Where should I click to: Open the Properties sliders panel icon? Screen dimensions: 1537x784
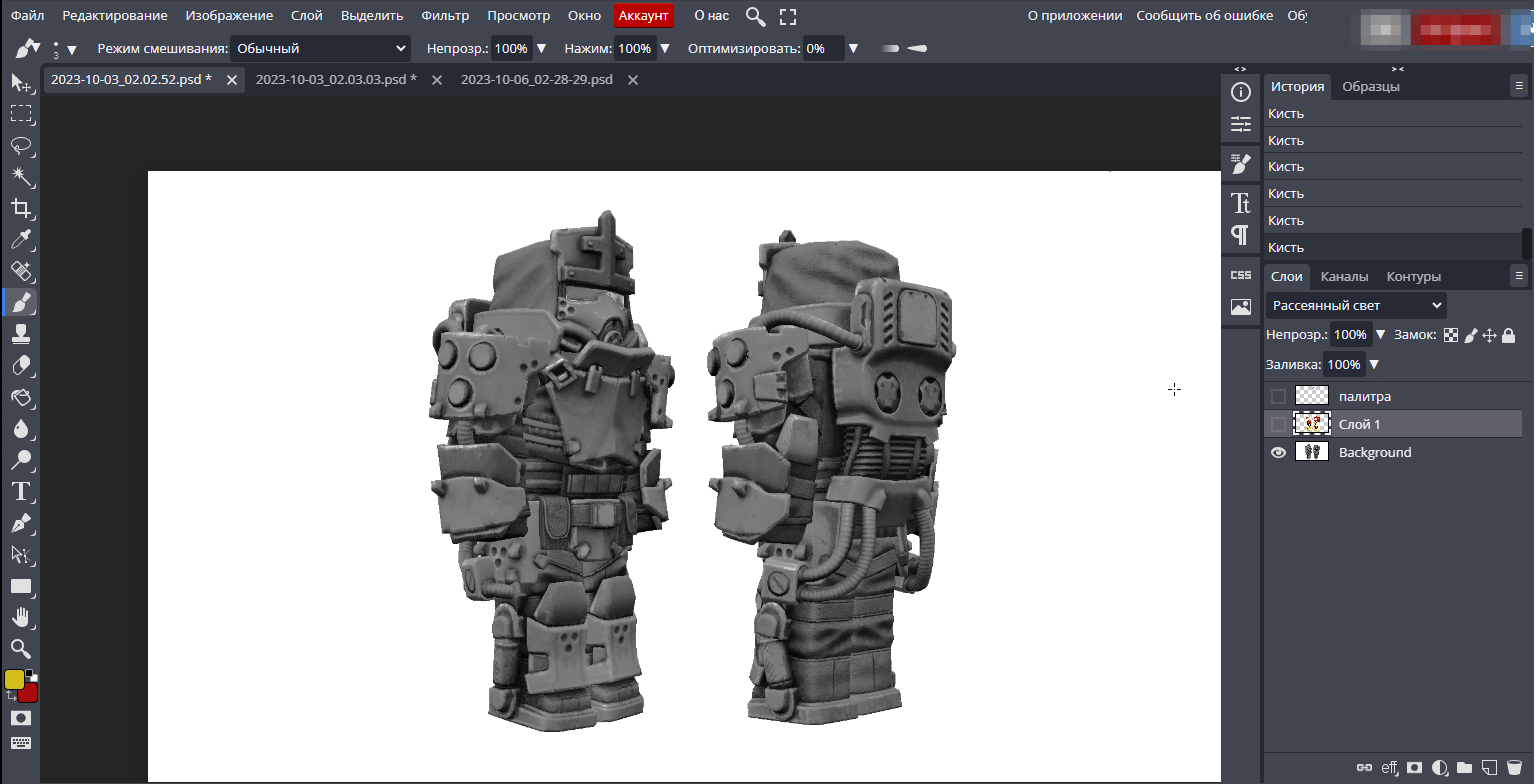click(x=1241, y=124)
